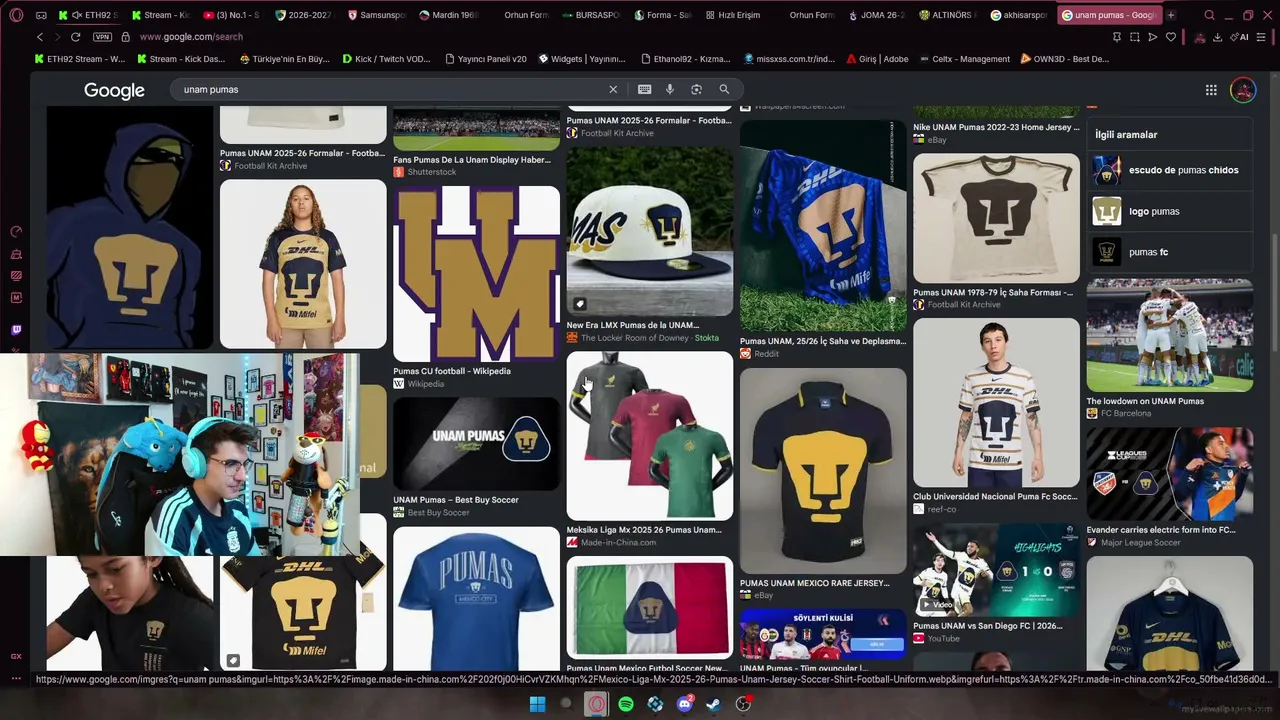Select related search 'pumas fc'

1170,252
